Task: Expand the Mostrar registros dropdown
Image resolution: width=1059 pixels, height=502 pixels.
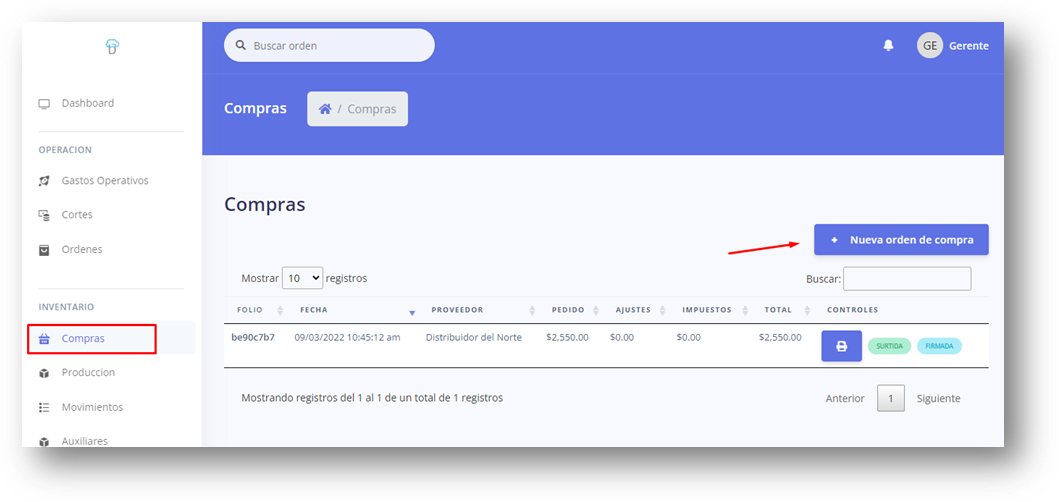Action: pos(302,278)
